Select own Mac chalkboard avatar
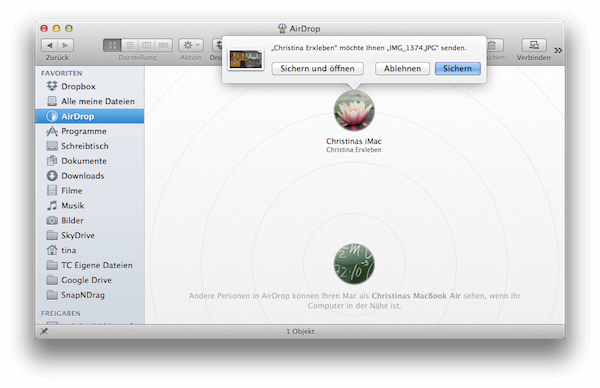Screen dimensions: 600x388 (354, 264)
